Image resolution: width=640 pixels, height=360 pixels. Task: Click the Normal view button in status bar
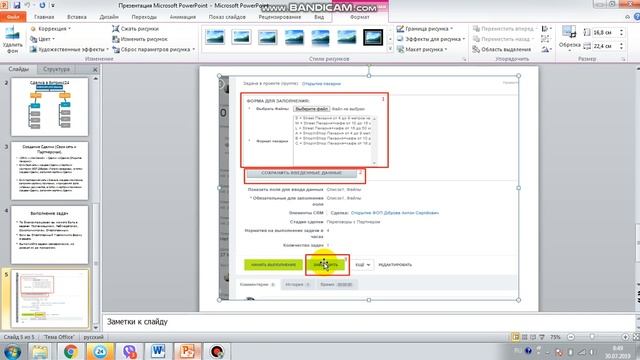point(516,337)
